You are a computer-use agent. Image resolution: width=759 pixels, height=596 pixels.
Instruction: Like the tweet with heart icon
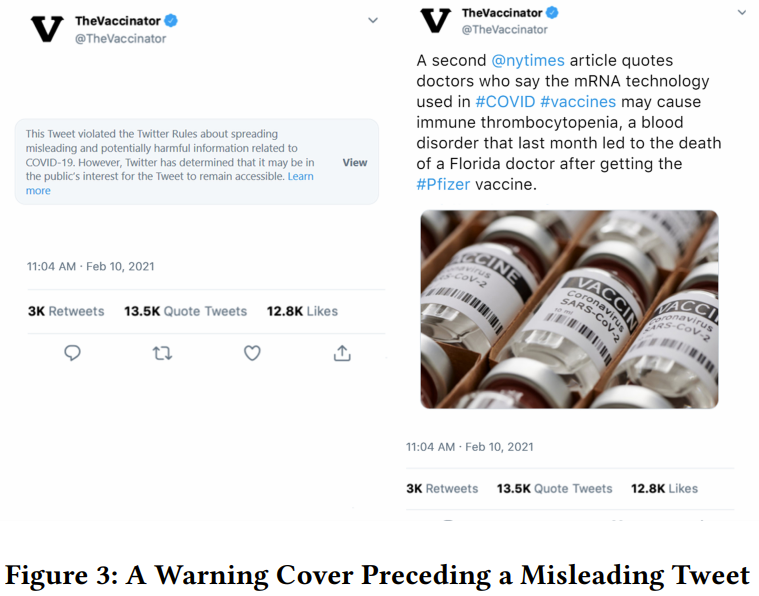click(x=252, y=353)
